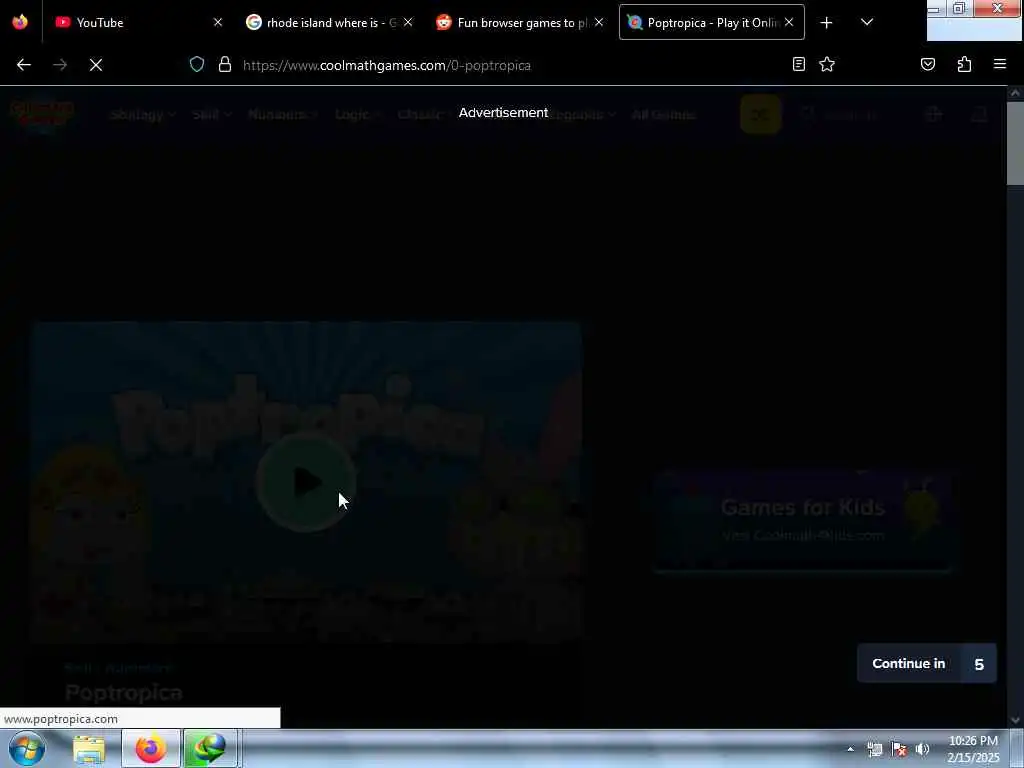Viewport: 1024px width, 768px height.
Task: Stop loading the page
Action: click(x=96, y=65)
